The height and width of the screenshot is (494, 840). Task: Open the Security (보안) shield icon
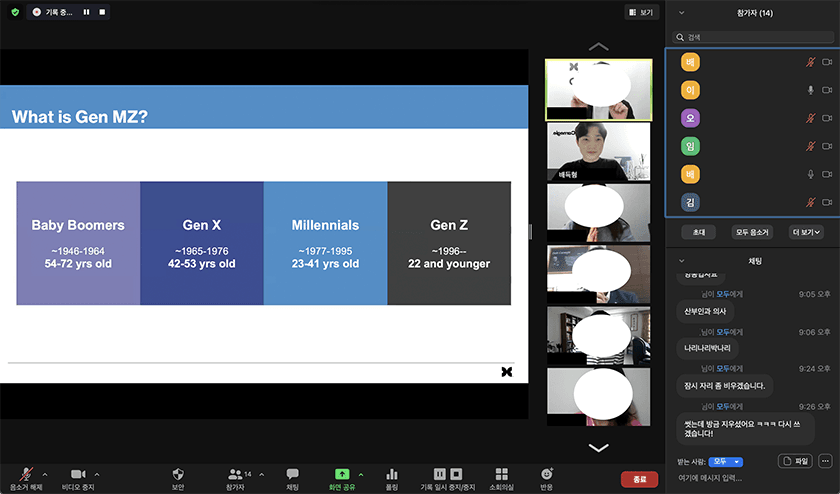178,473
